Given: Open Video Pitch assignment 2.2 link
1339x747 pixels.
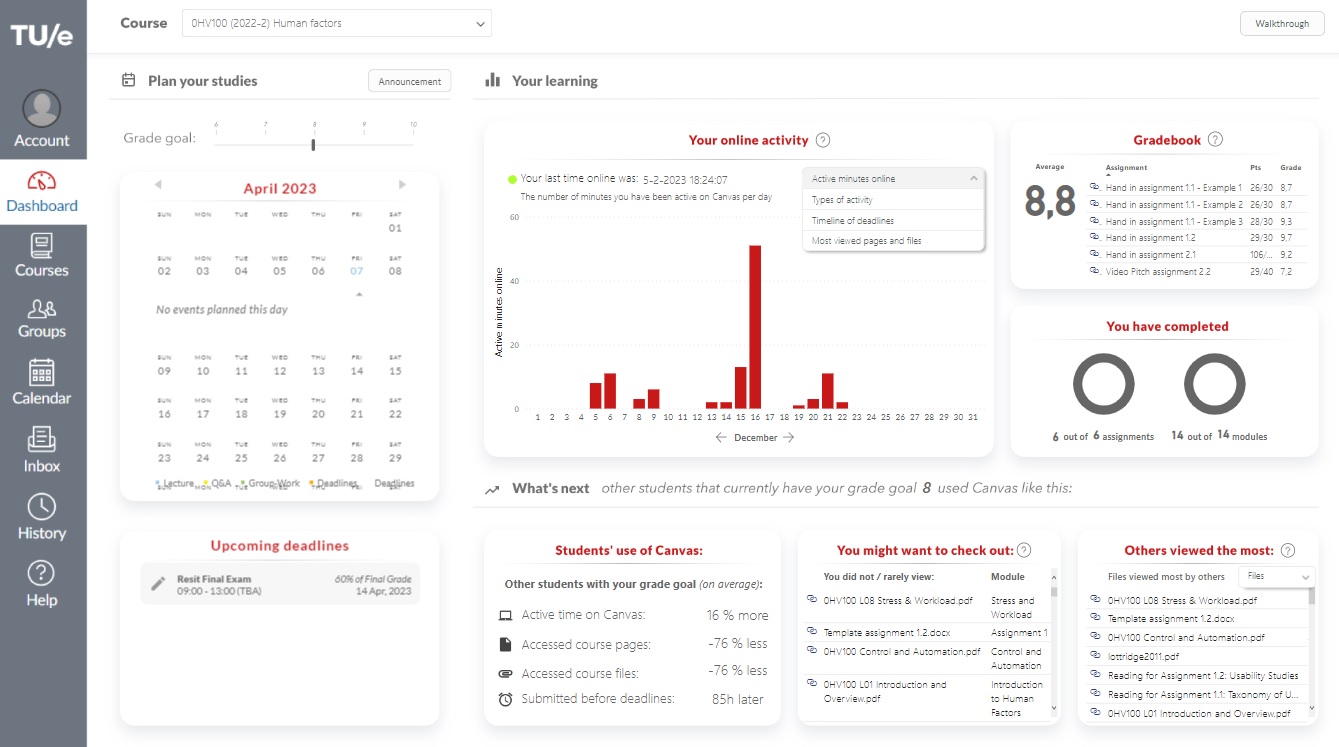Looking at the screenshot, I should tap(1158, 272).
